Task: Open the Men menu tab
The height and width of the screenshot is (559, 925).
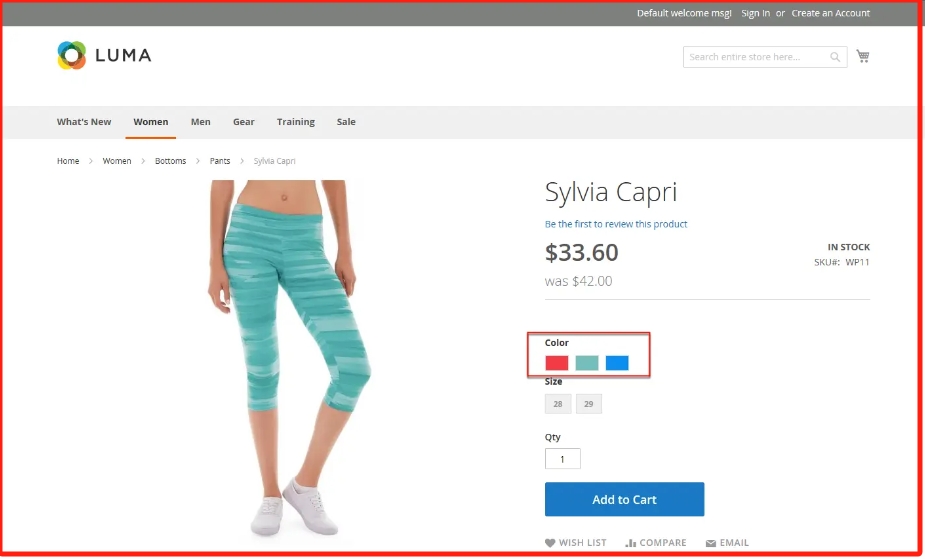Action: (x=201, y=122)
